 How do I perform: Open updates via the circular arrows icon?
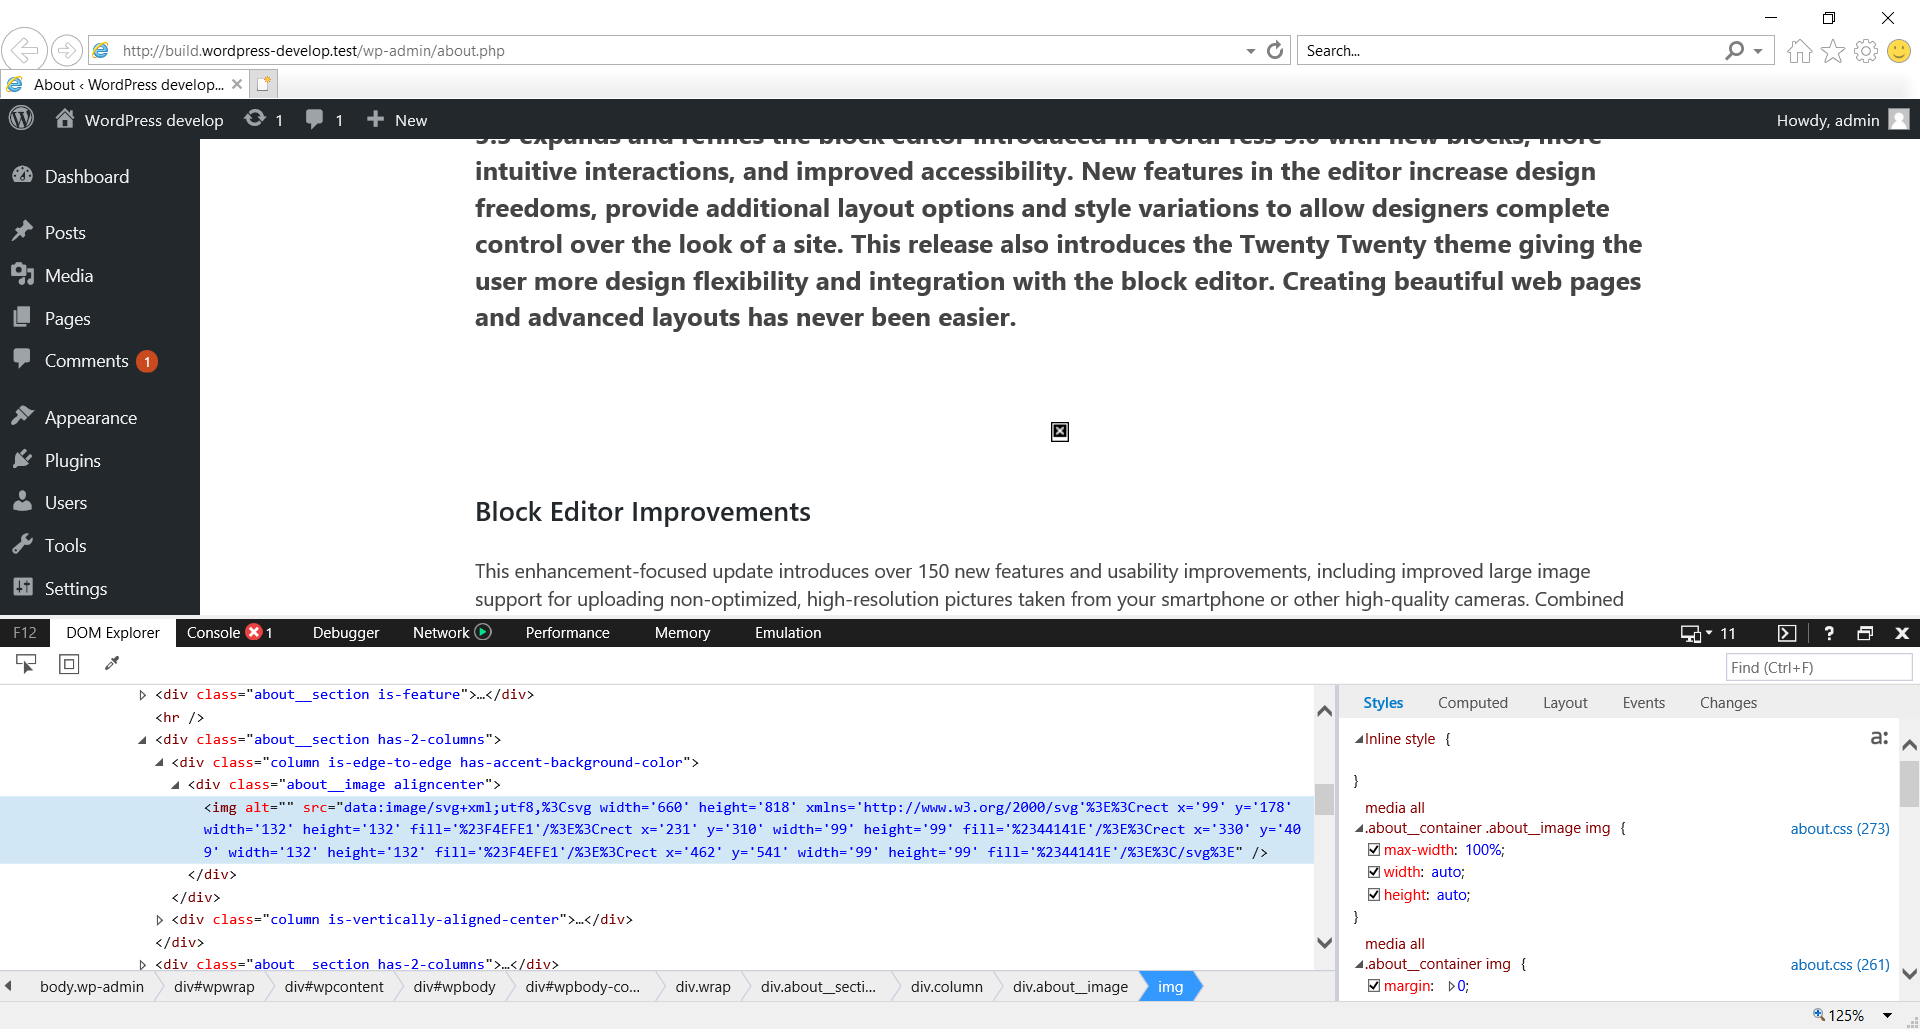[x=255, y=119]
